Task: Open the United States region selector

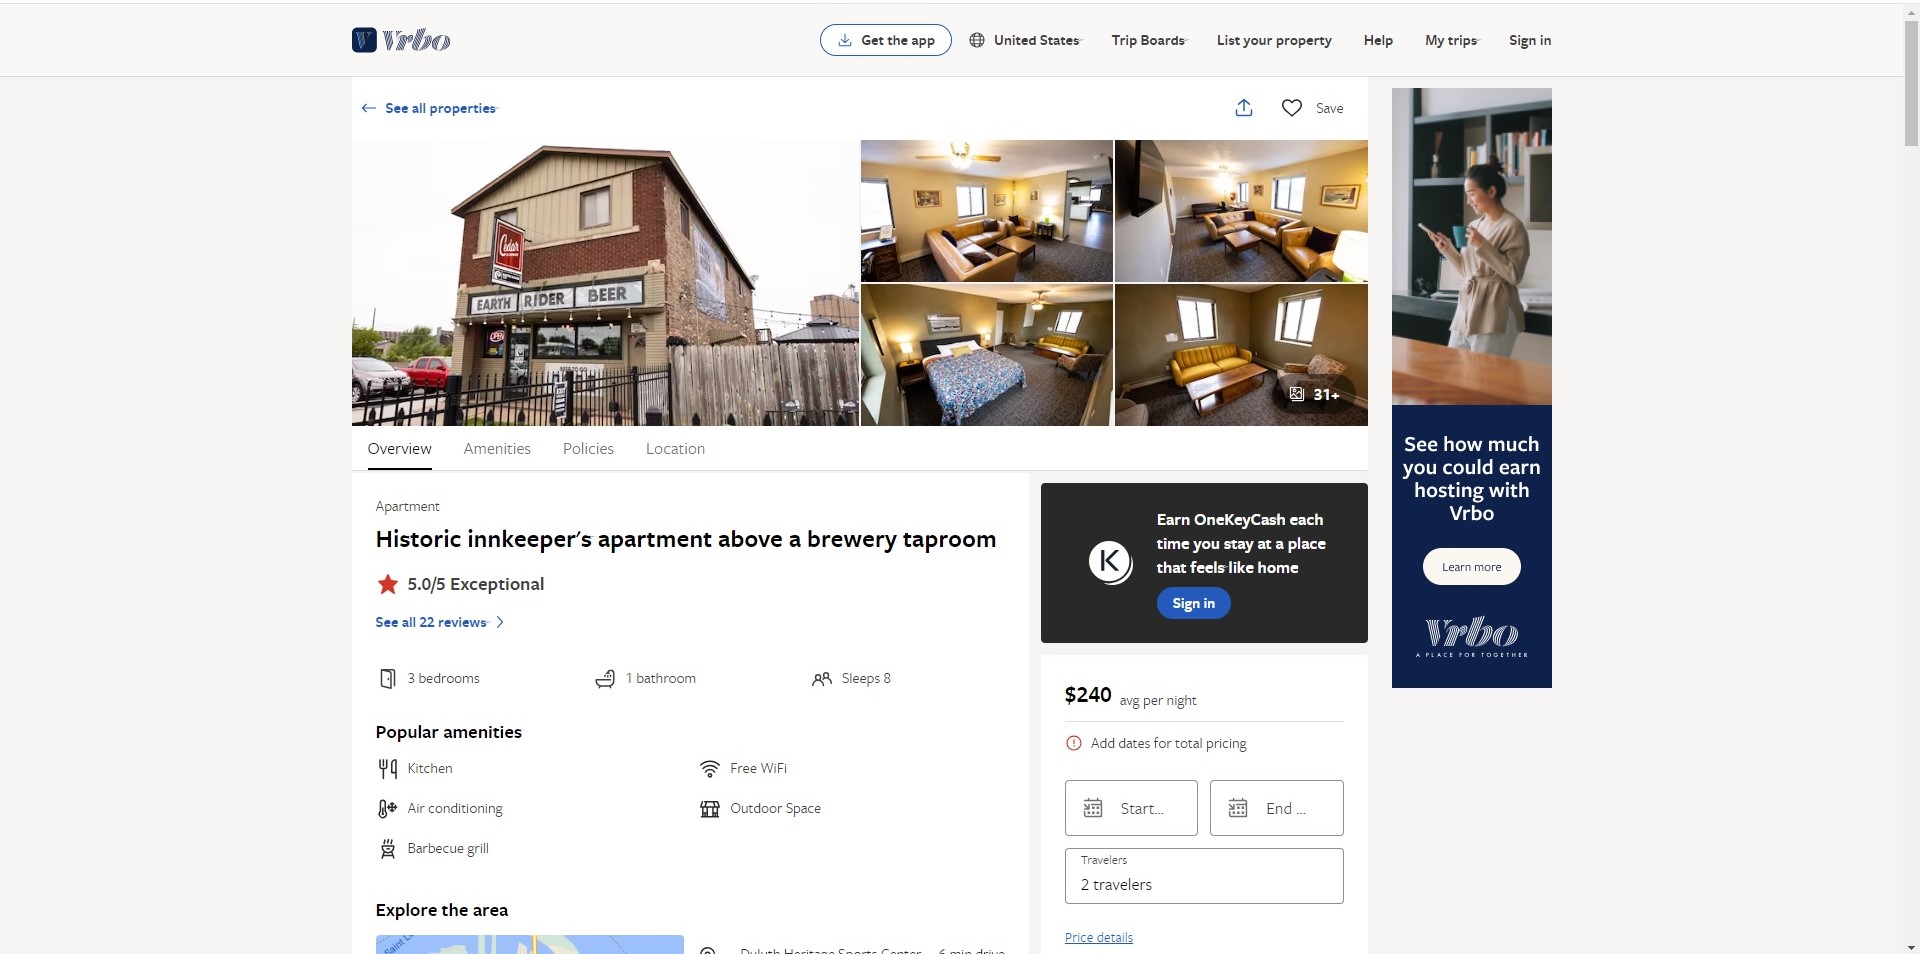Action: 1025,40
